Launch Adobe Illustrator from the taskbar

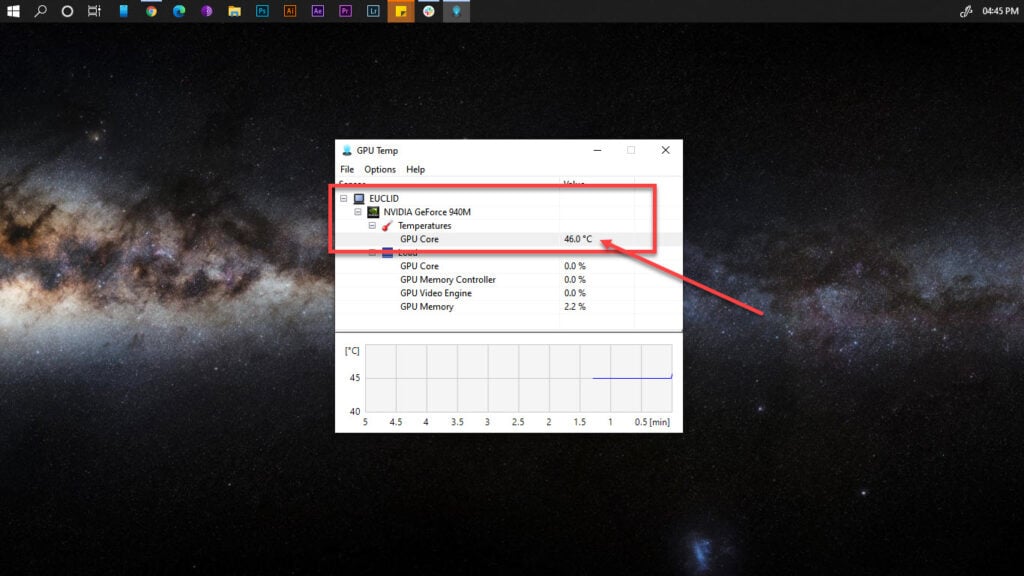click(290, 11)
